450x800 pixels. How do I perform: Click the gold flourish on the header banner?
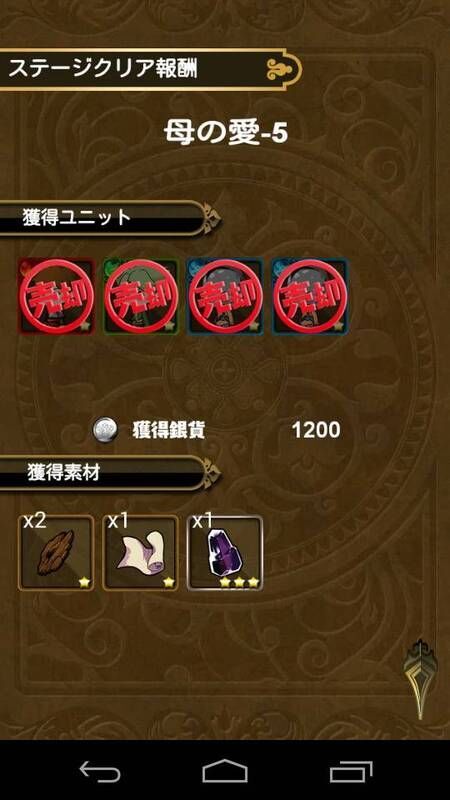282,69
